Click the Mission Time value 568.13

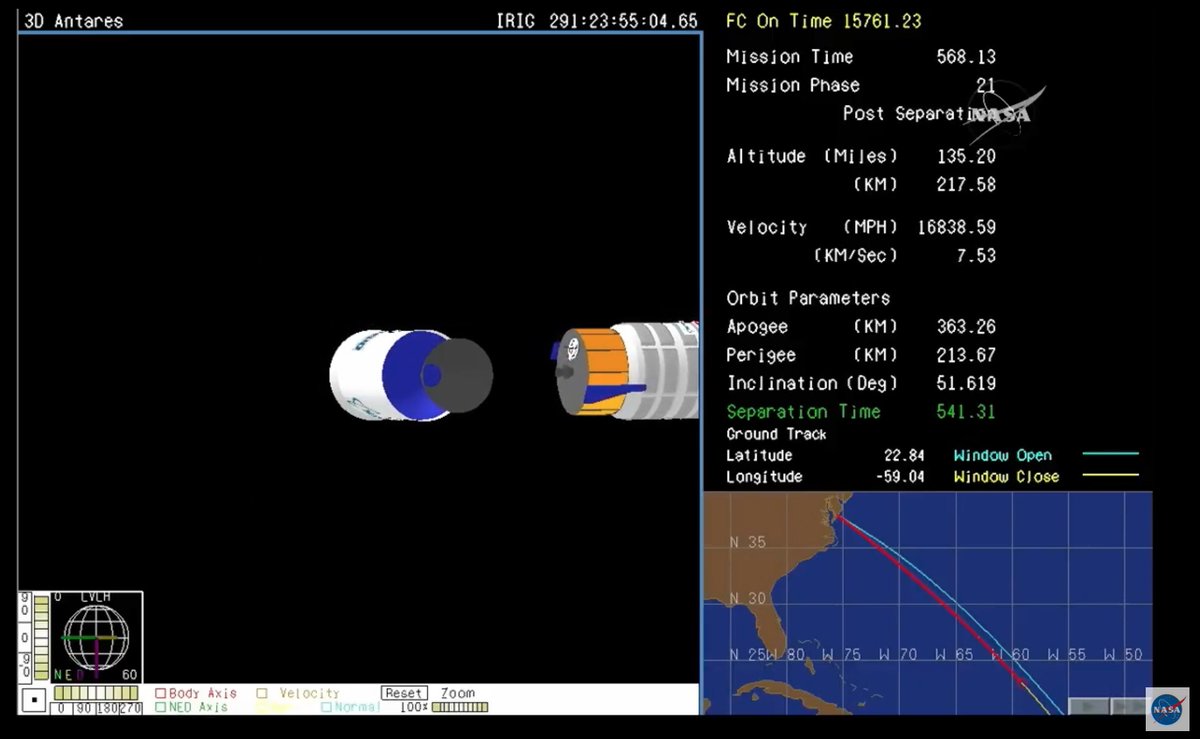[965, 58]
